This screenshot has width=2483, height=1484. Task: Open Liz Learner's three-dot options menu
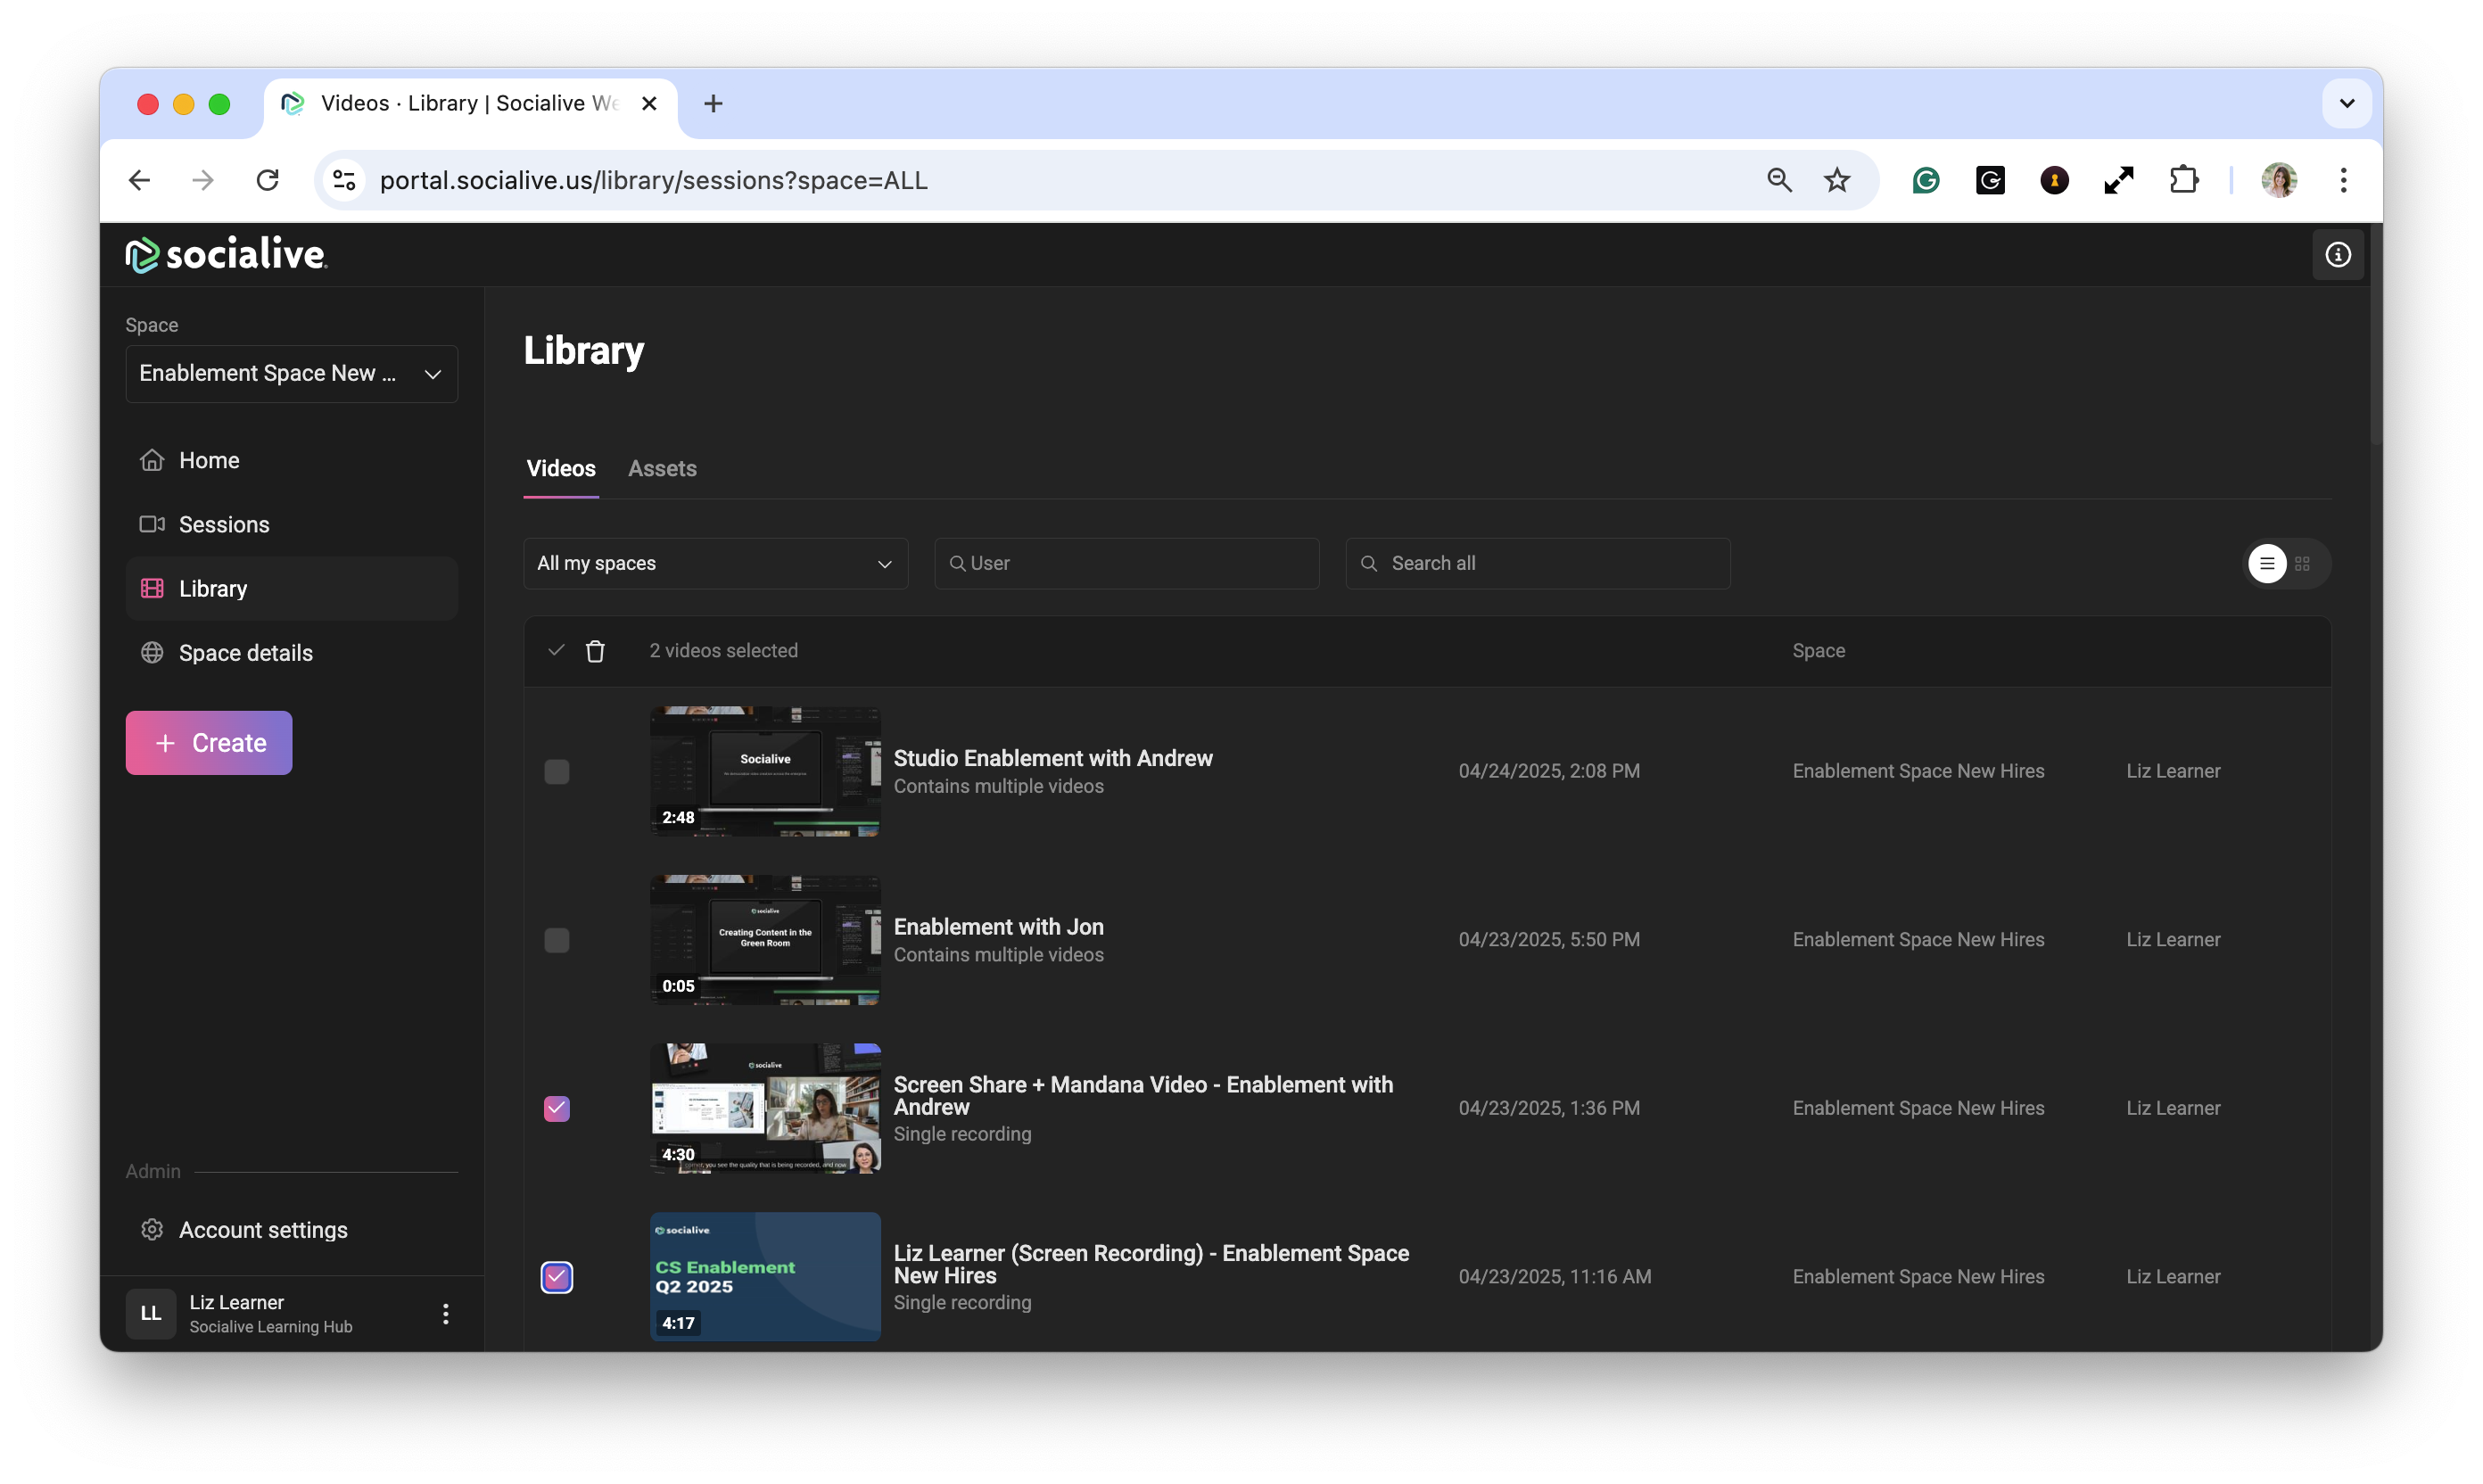pyautogui.click(x=446, y=1313)
